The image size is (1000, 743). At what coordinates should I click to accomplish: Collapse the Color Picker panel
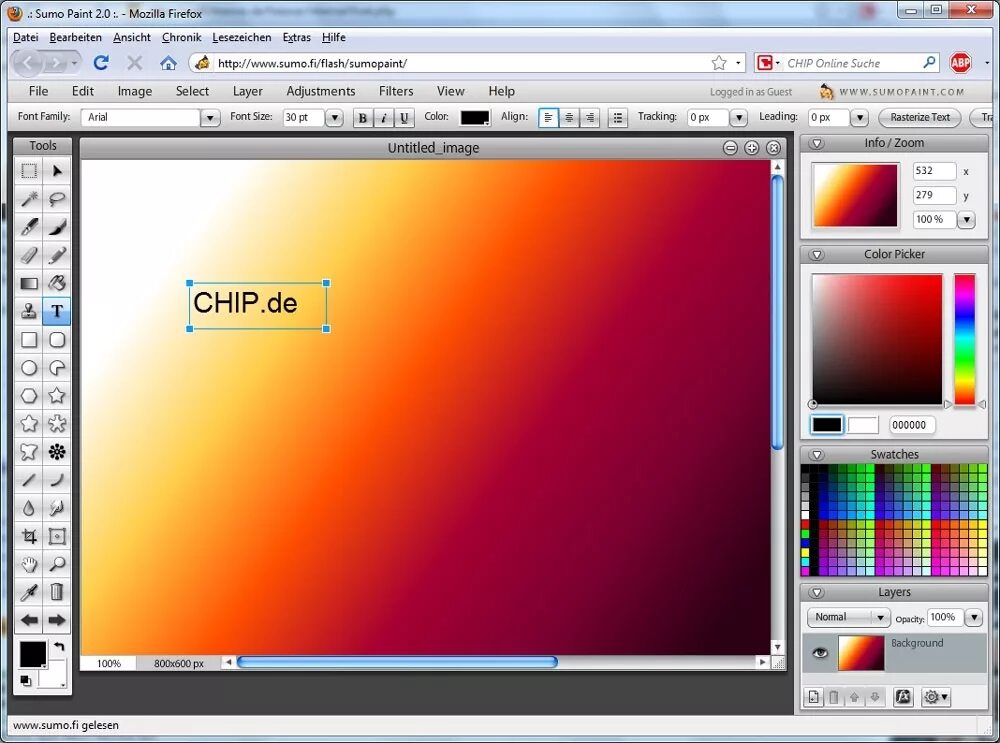coord(816,254)
